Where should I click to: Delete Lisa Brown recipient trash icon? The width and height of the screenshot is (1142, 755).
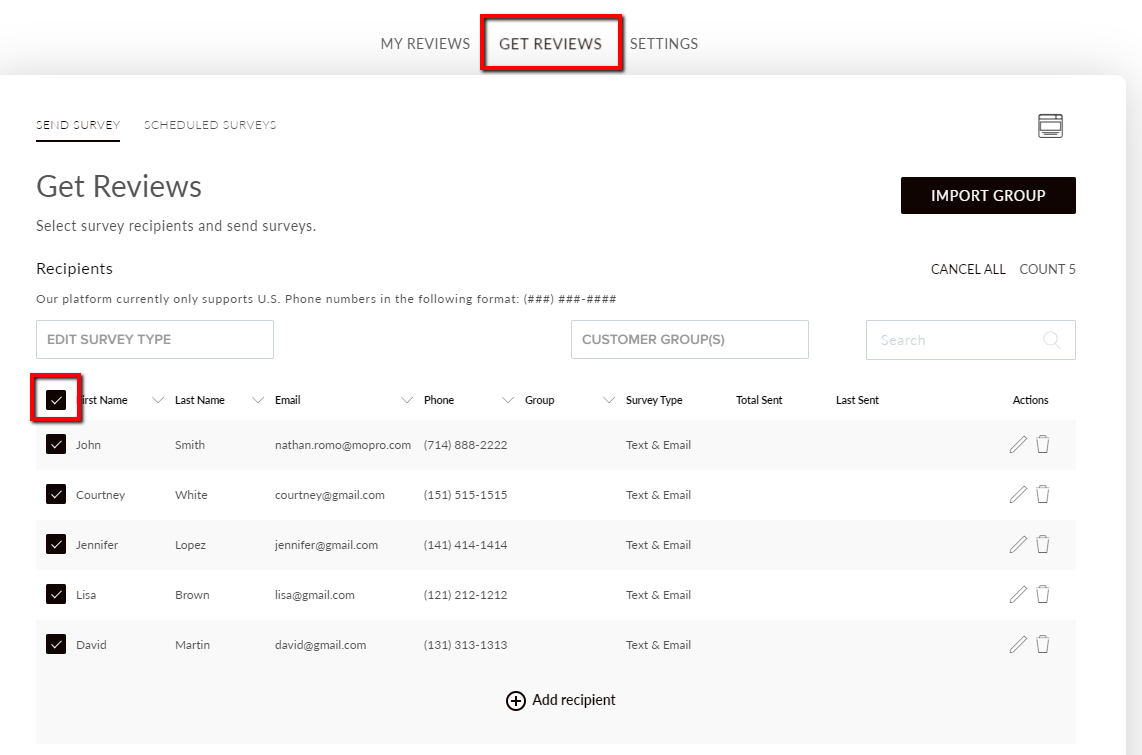pyautogui.click(x=1043, y=594)
